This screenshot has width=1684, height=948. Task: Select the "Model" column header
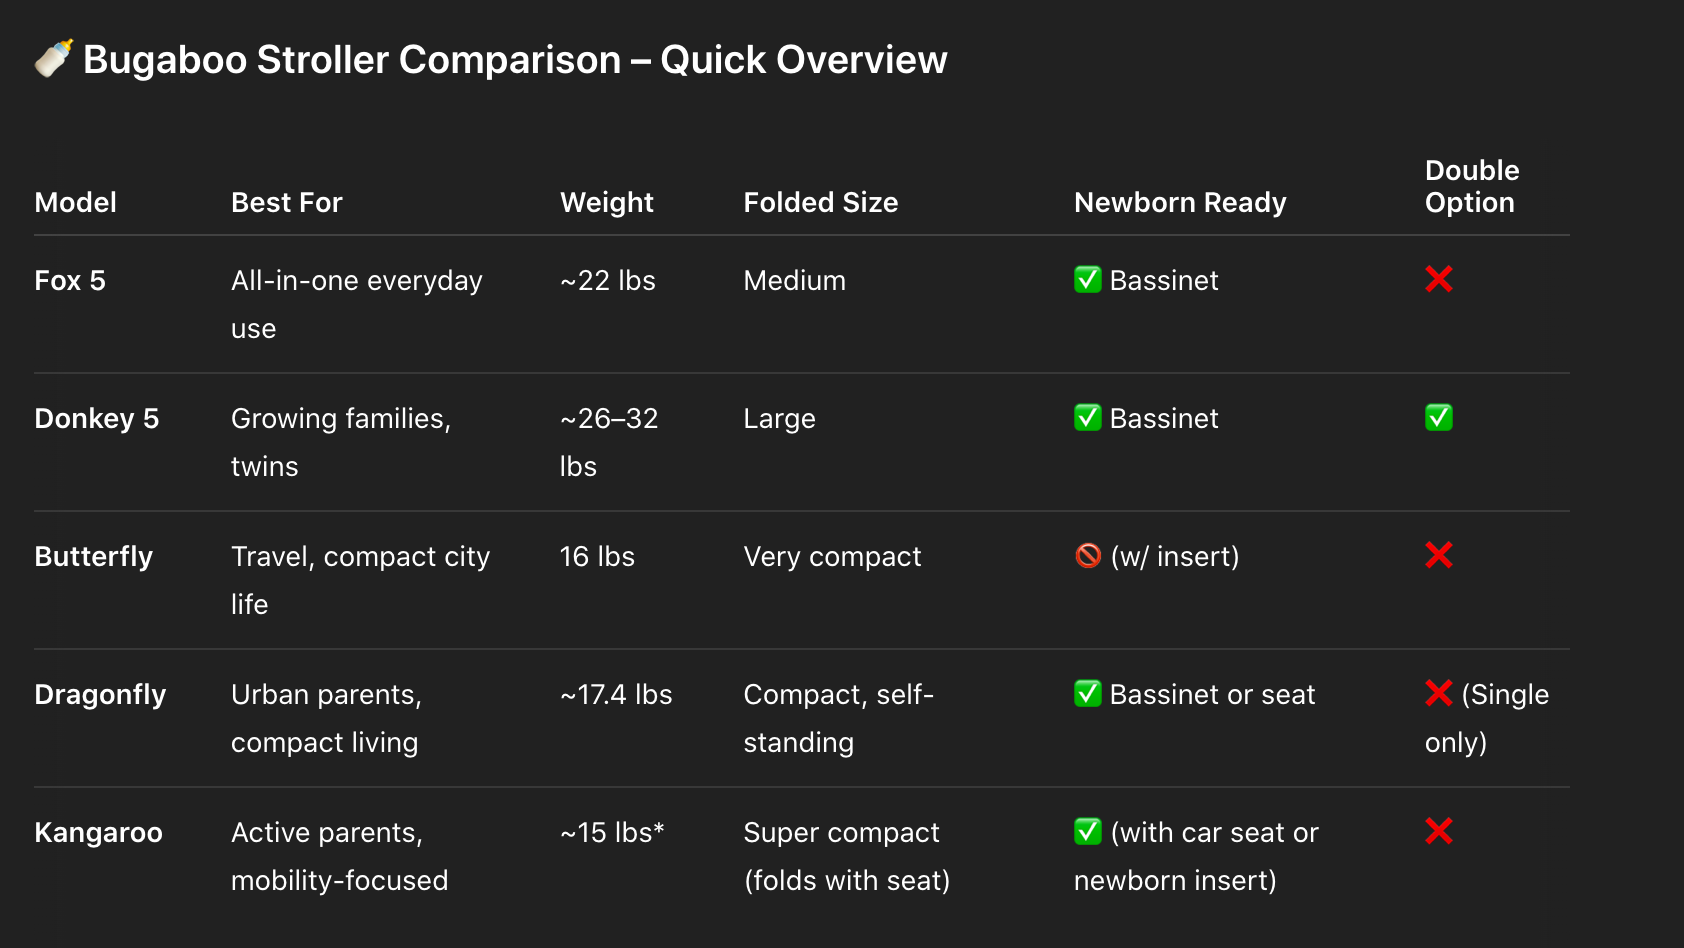pos(75,203)
